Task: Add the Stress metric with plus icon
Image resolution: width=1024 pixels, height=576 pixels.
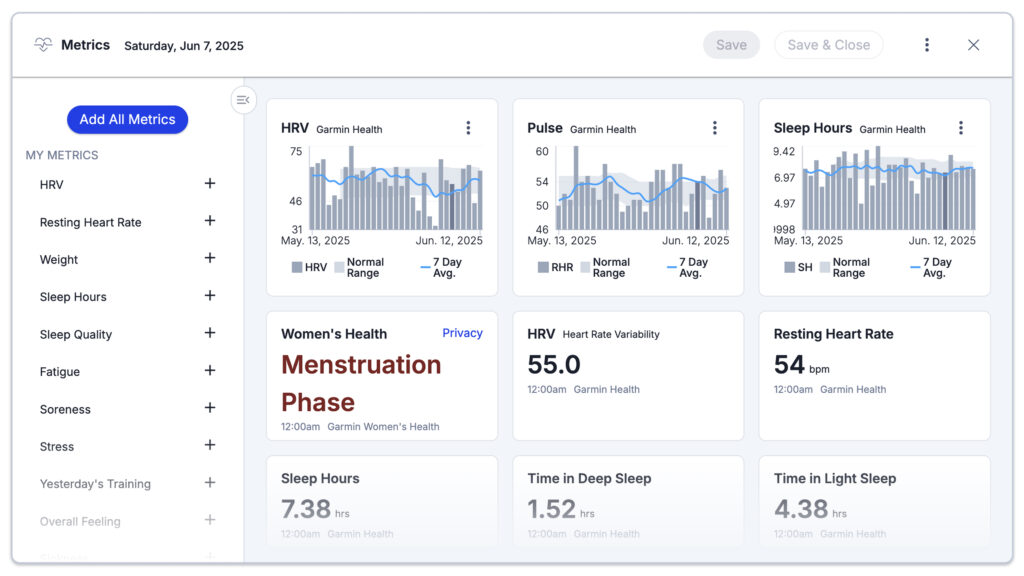Action: (210, 446)
